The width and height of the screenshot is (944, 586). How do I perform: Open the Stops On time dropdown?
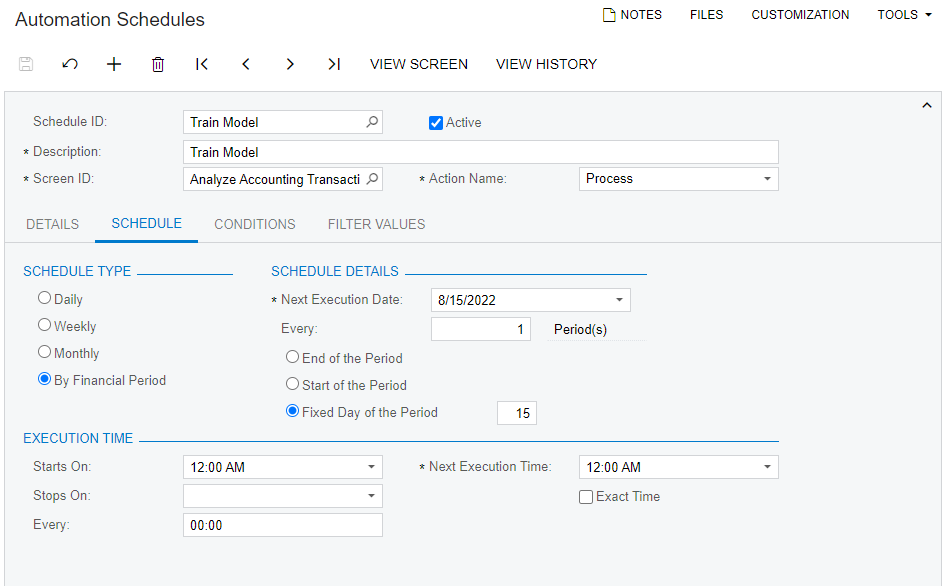(x=371, y=496)
